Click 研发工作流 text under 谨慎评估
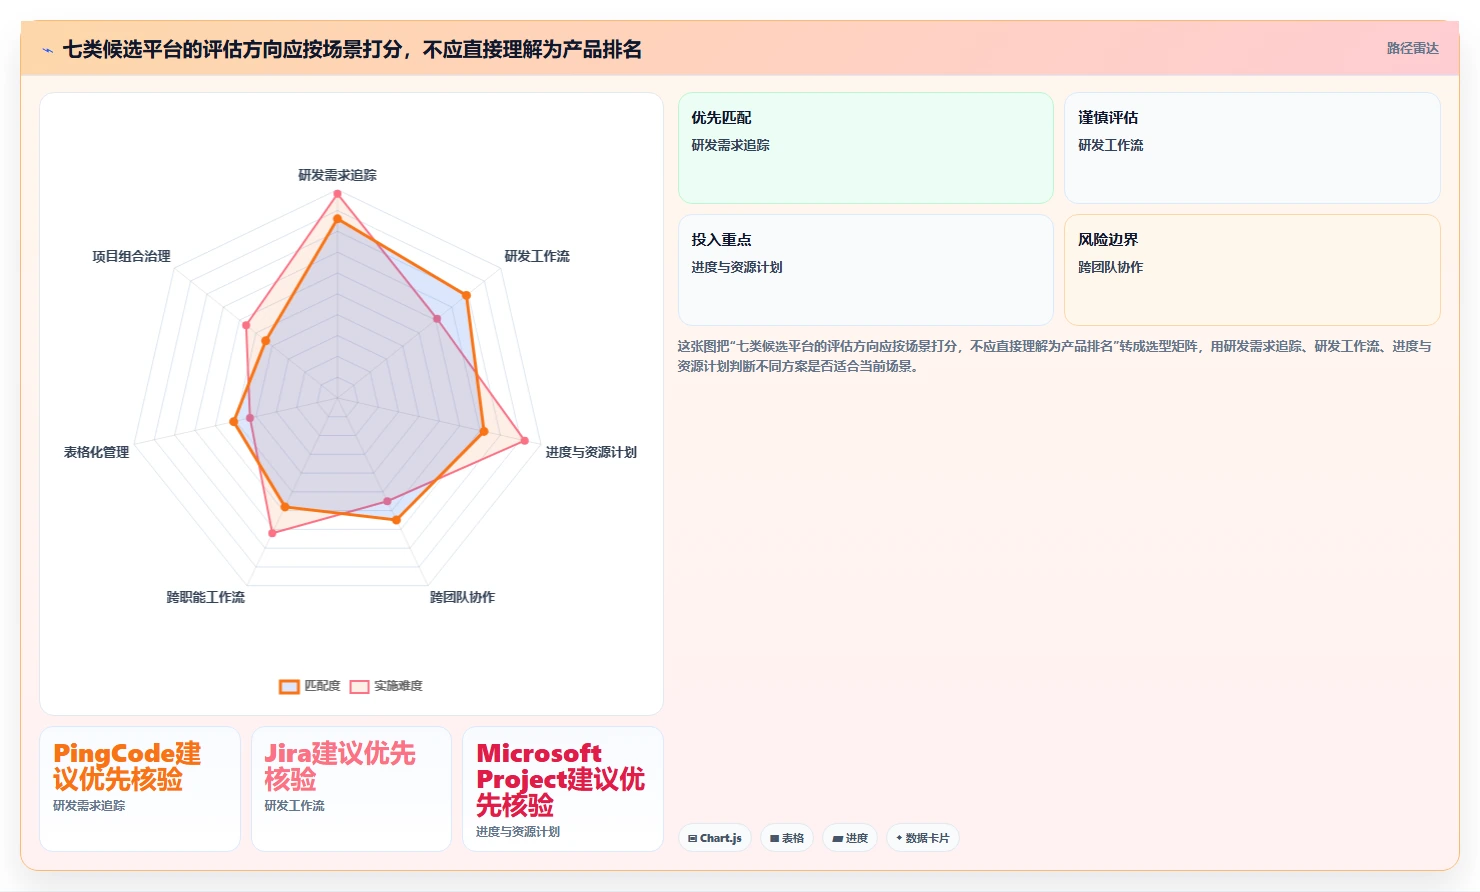 pyautogui.click(x=1110, y=145)
